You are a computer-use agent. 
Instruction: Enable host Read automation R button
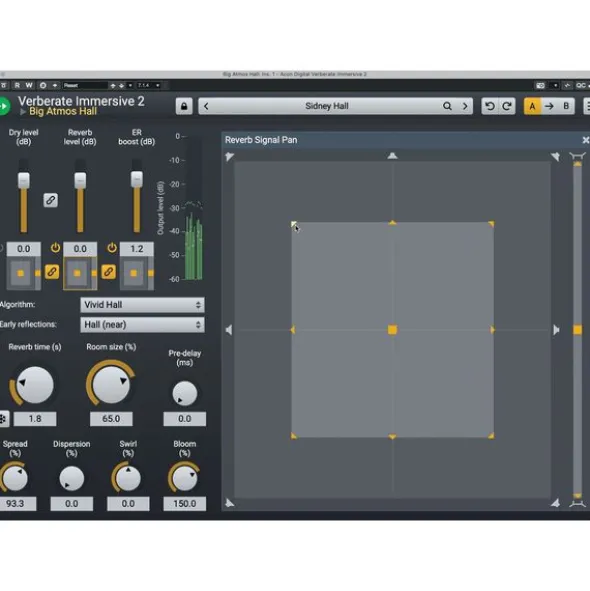pyautogui.click(x=17, y=86)
